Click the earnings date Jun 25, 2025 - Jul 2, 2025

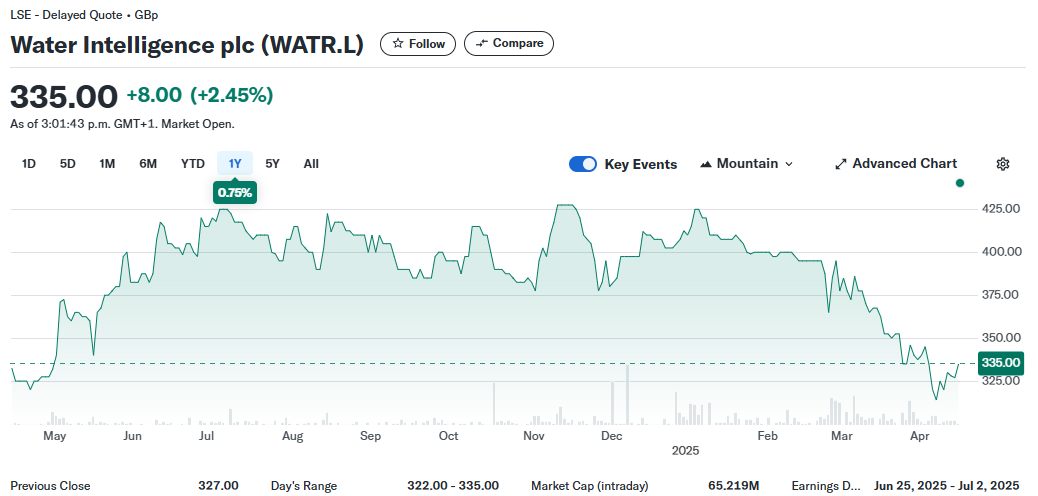pos(947,486)
